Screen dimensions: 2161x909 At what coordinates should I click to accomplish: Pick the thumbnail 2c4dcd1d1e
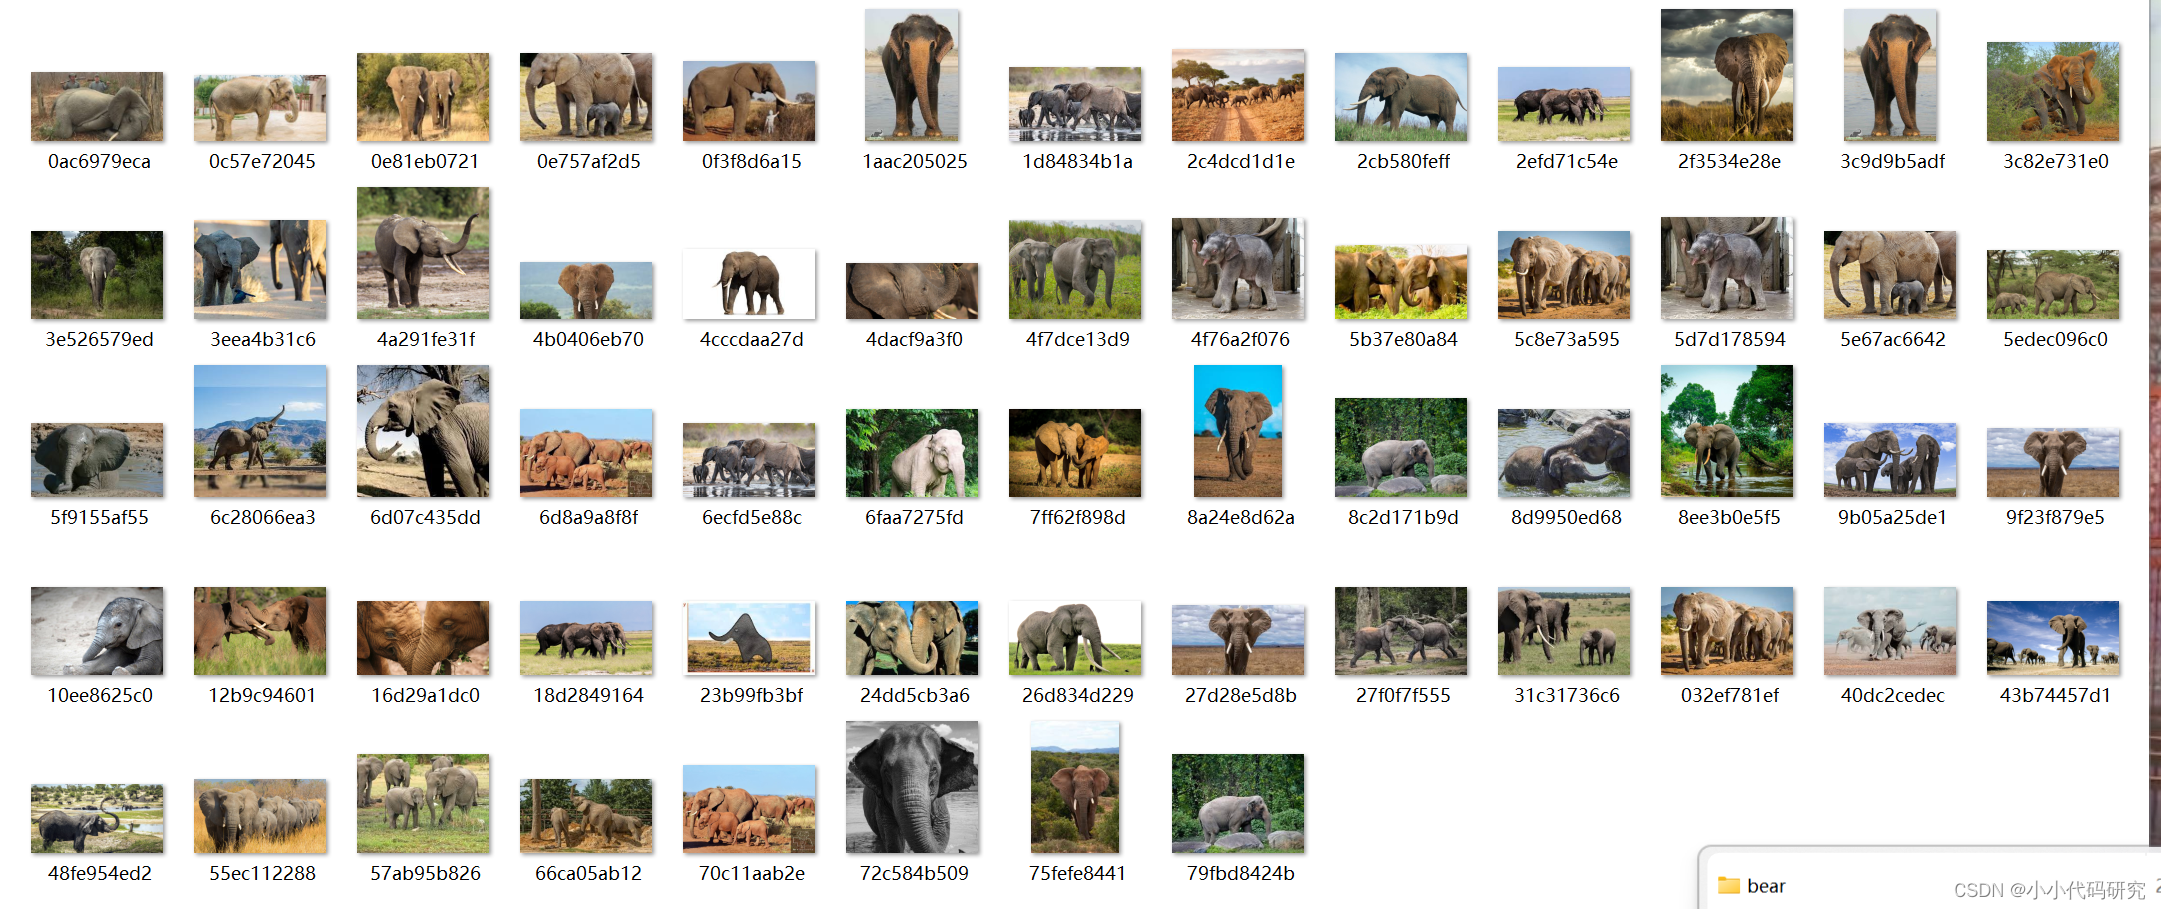click(x=1238, y=95)
